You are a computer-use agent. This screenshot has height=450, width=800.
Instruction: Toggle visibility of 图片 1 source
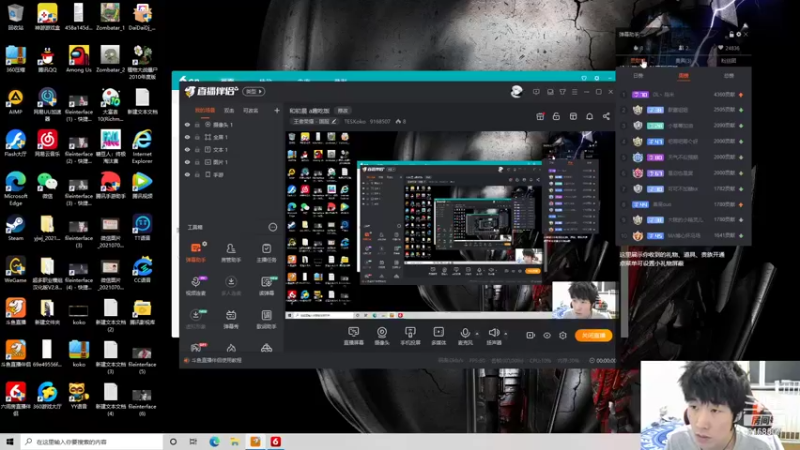coord(187,162)
